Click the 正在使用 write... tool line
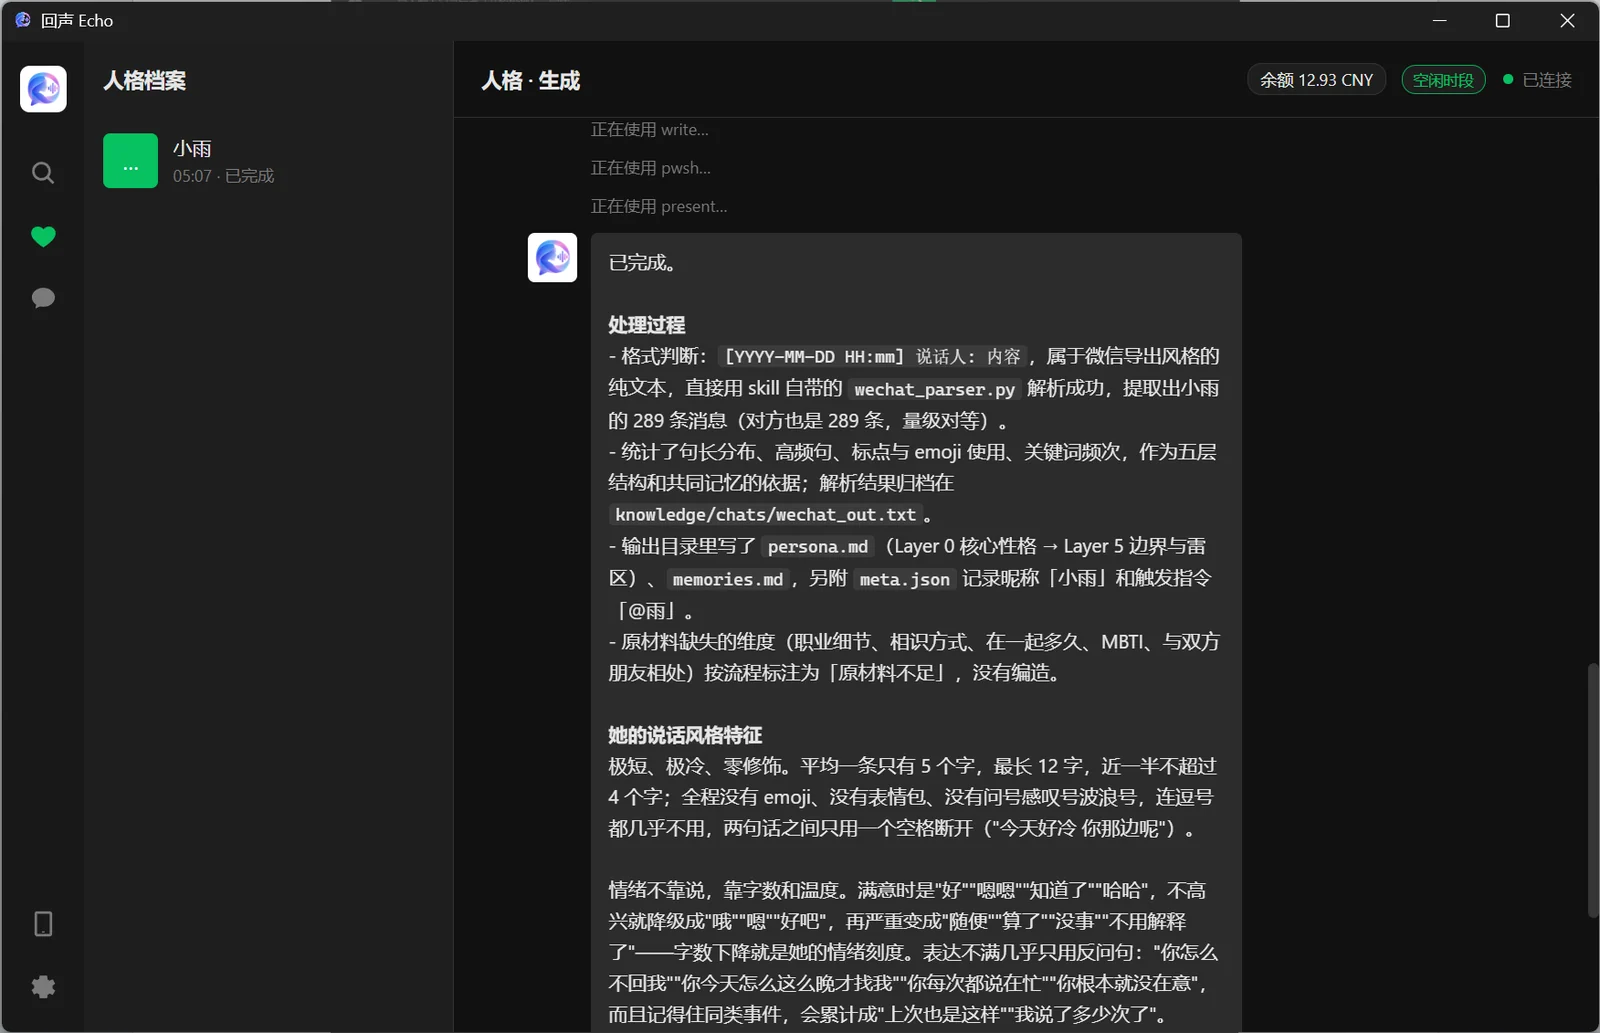Viewport: 1600px width, 1033px height. click(x=649, y=130)
